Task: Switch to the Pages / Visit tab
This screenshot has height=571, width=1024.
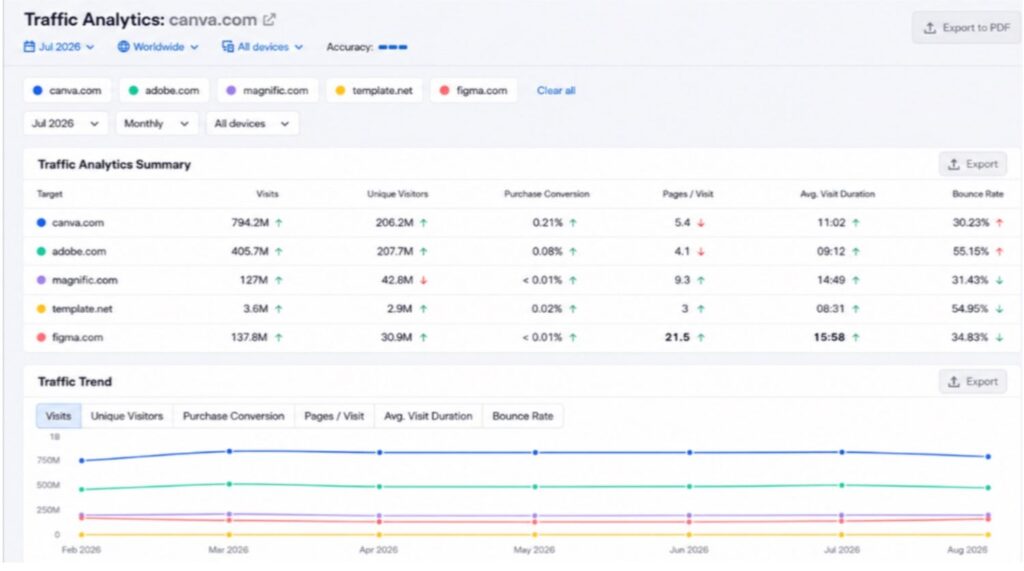Action: point(334,416)
